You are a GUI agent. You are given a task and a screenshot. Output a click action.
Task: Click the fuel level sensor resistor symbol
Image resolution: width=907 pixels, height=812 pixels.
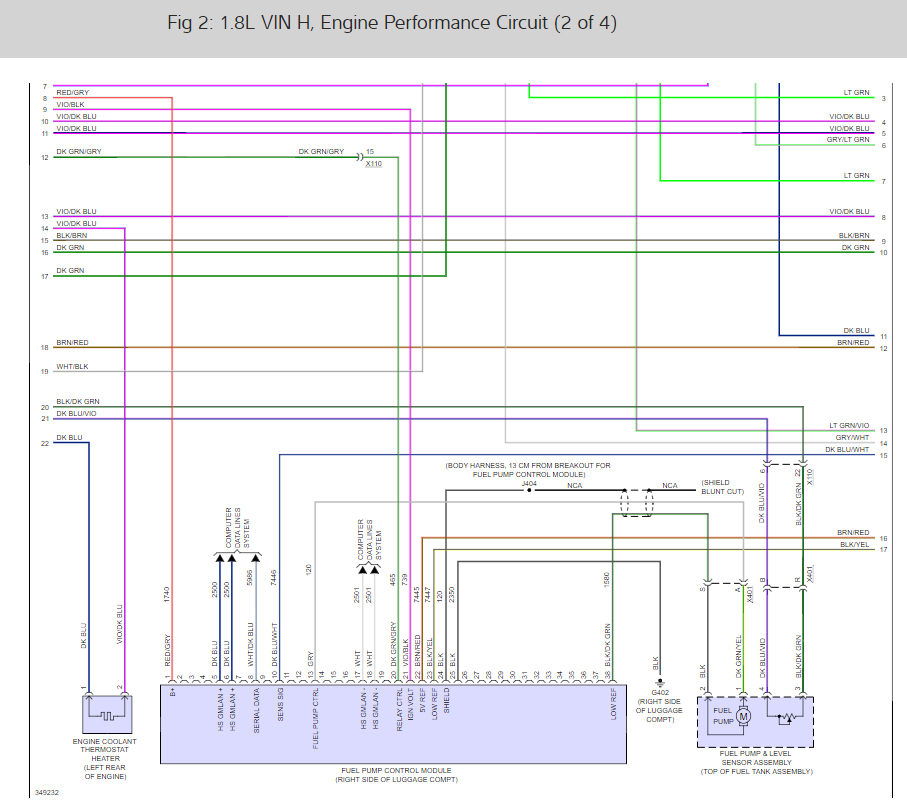(x=786, y=719)
